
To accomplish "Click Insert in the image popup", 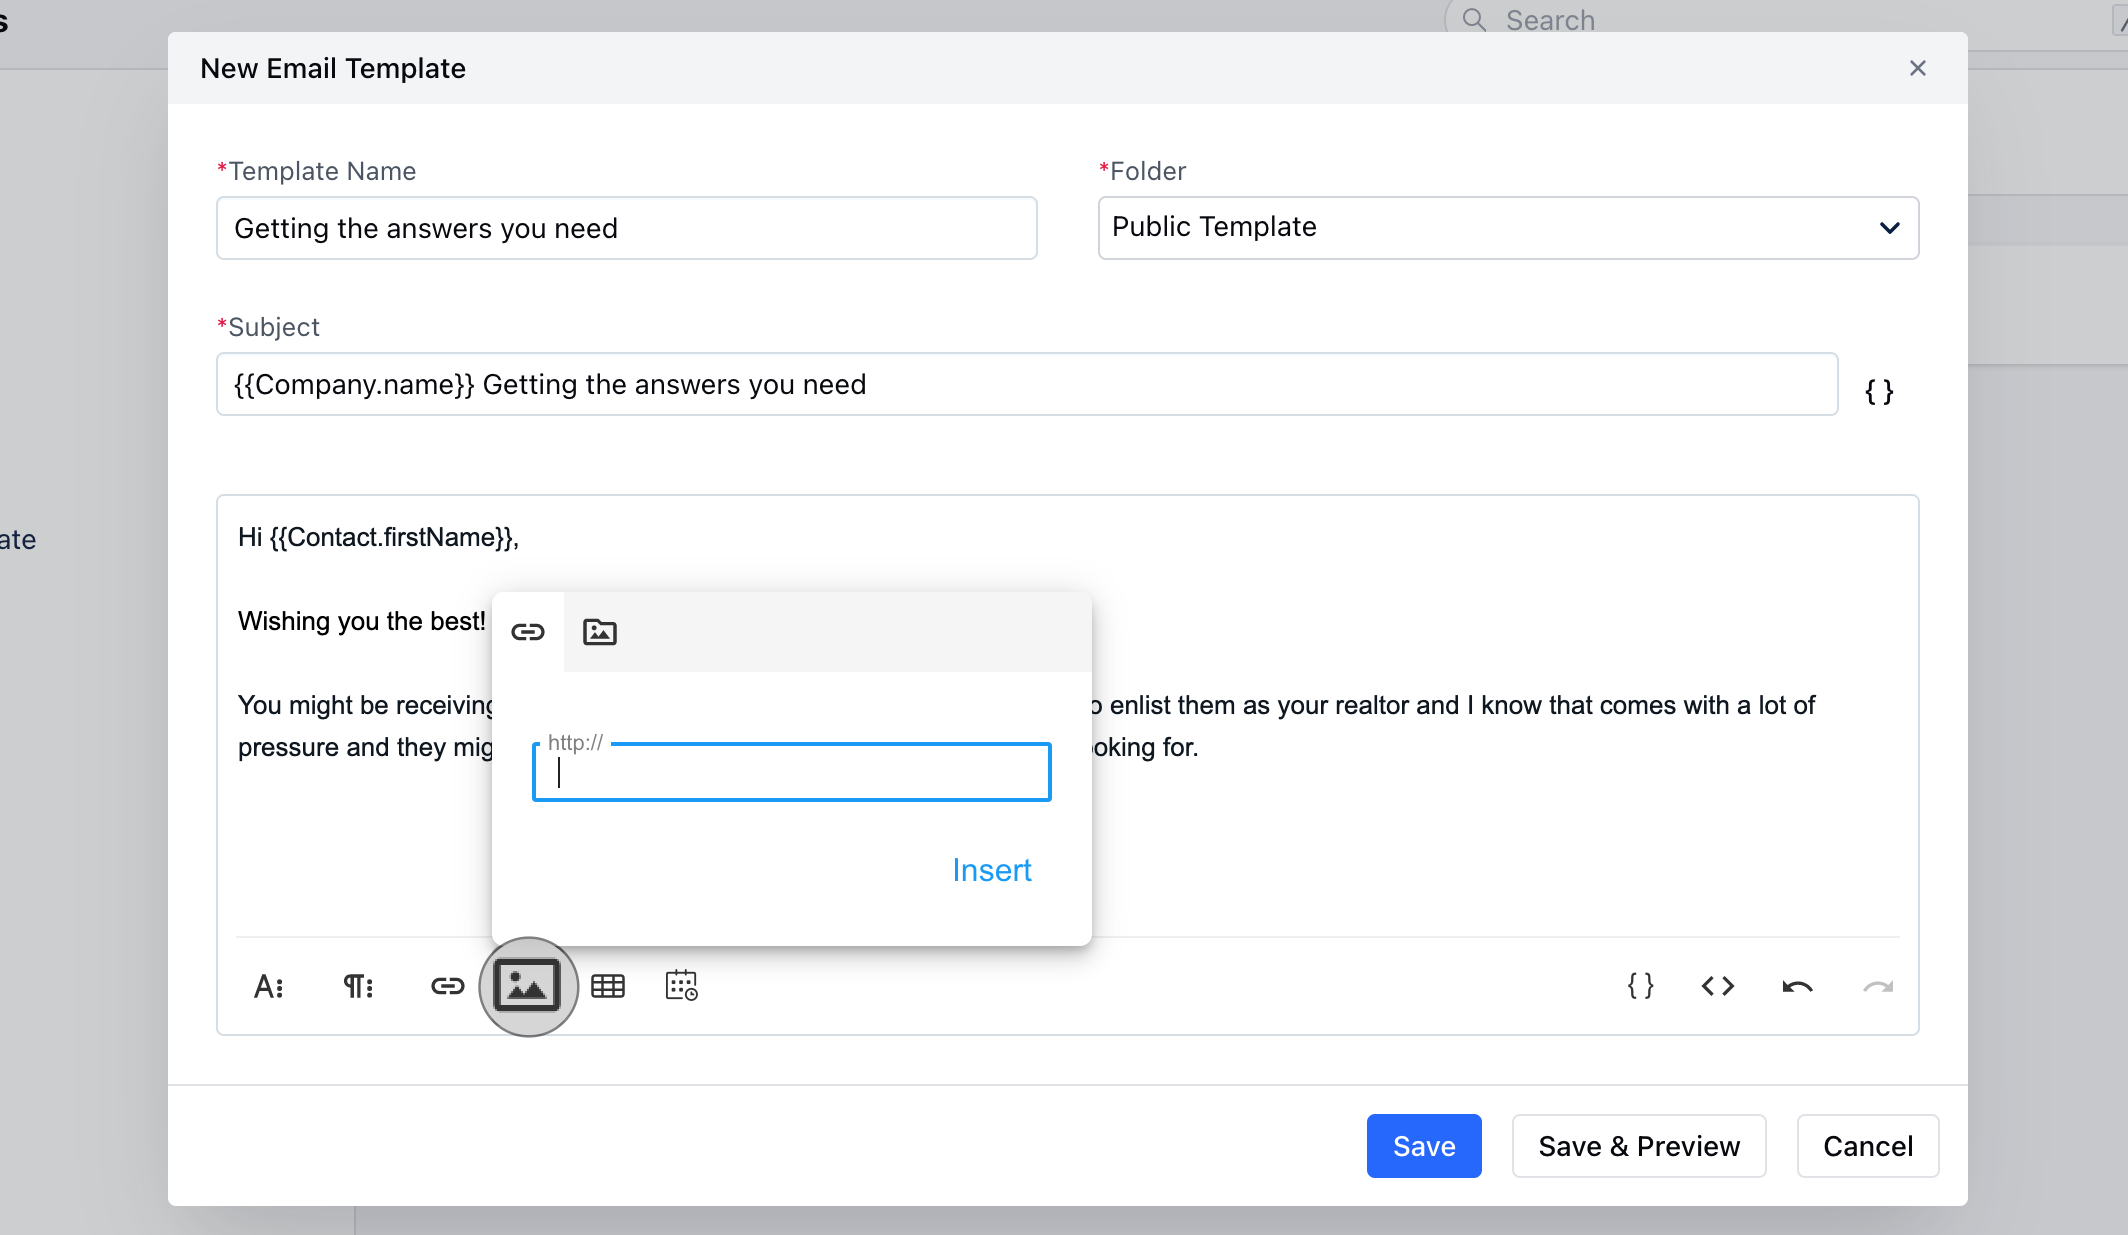I will [x=991, y=870].
